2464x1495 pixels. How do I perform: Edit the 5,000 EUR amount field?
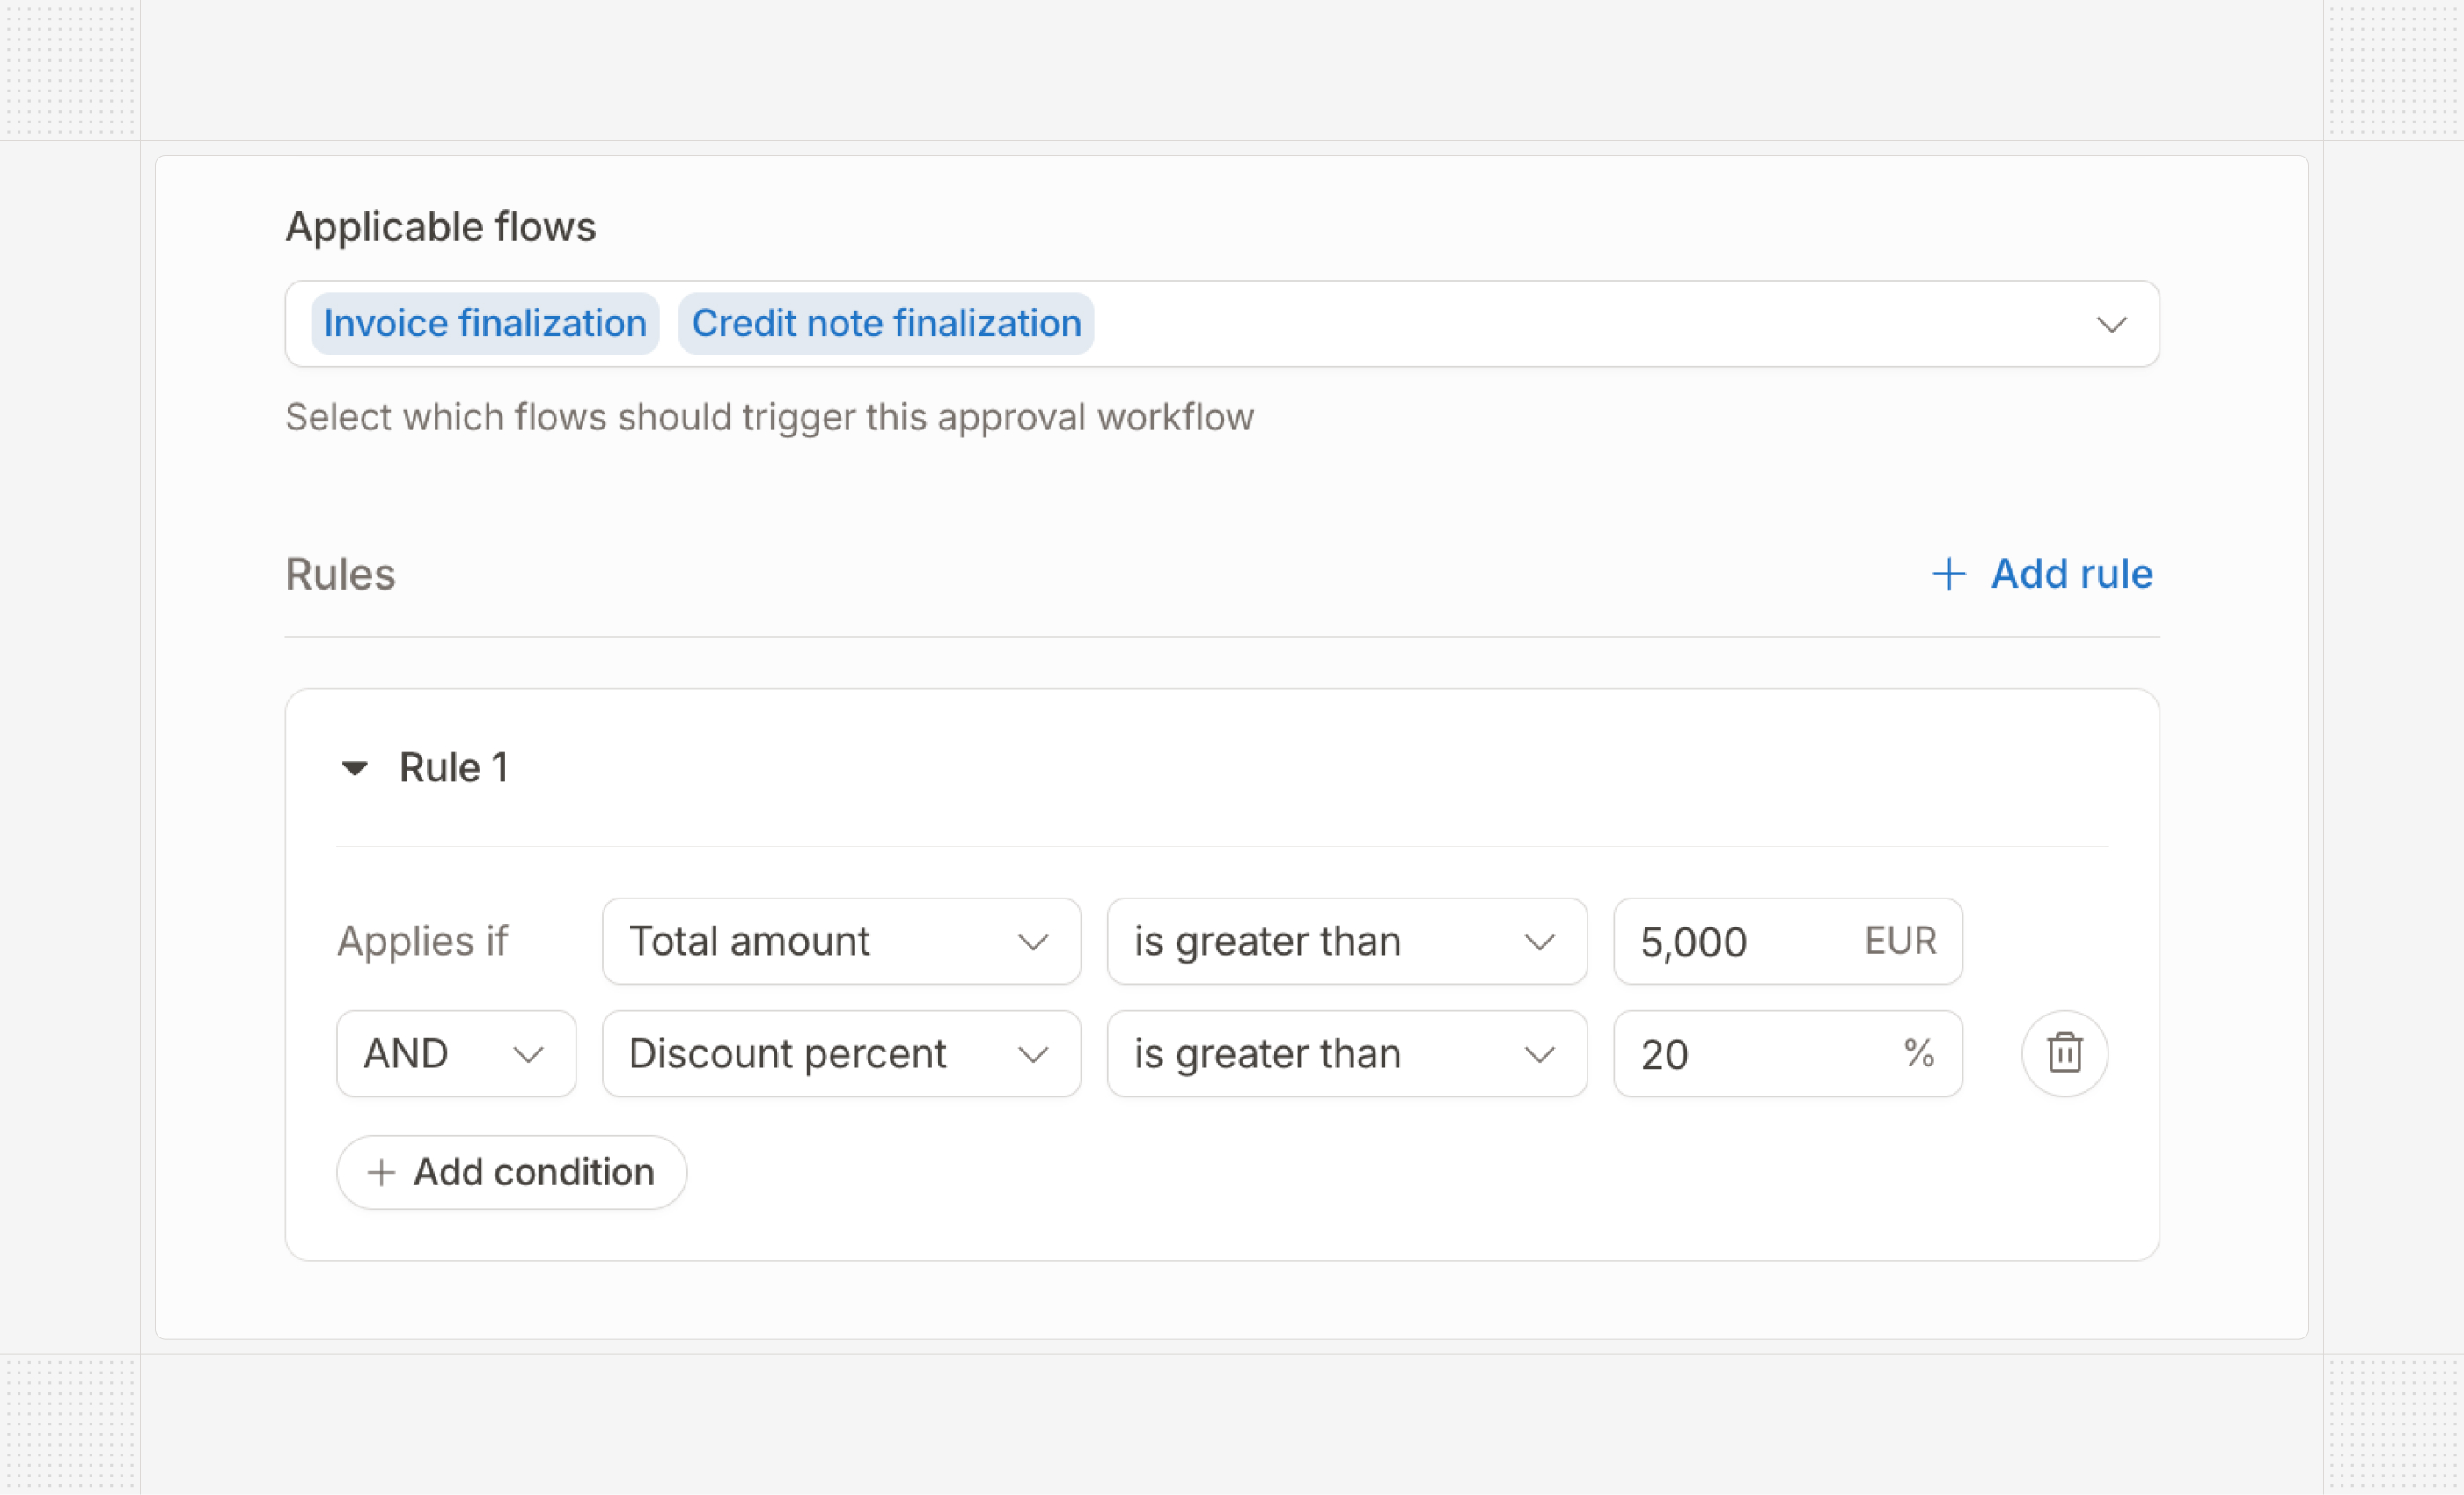1788,941
